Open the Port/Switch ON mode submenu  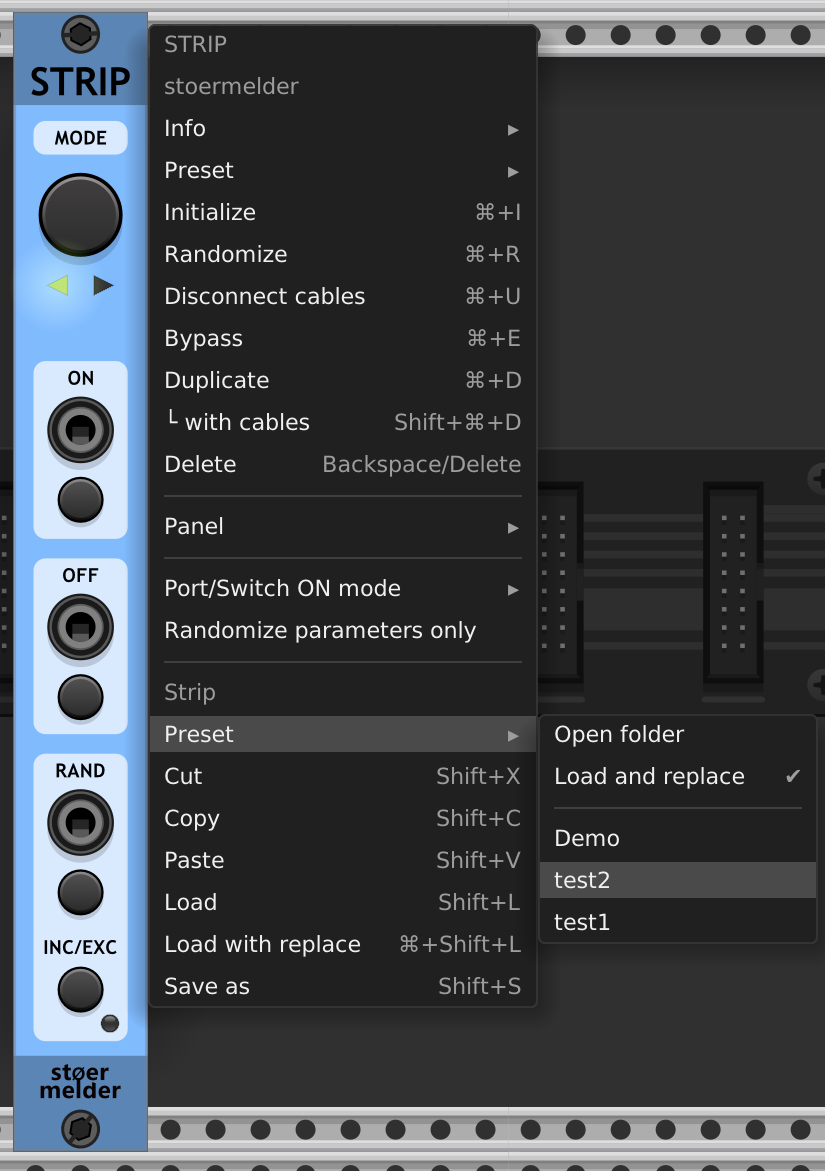[343, 588]
